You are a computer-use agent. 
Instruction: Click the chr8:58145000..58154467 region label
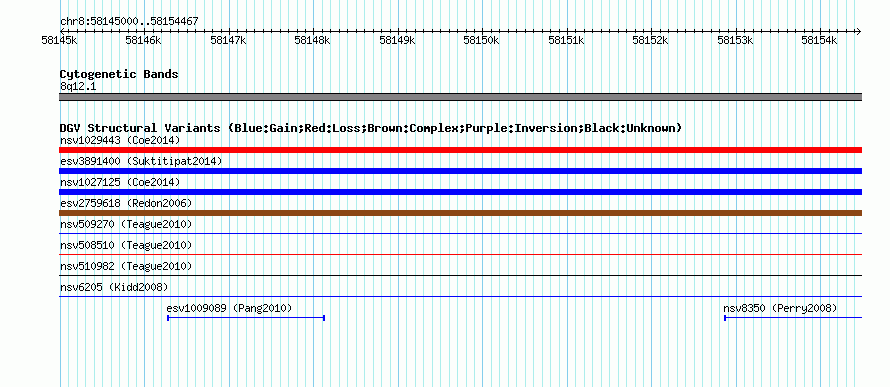click(129, 22)
